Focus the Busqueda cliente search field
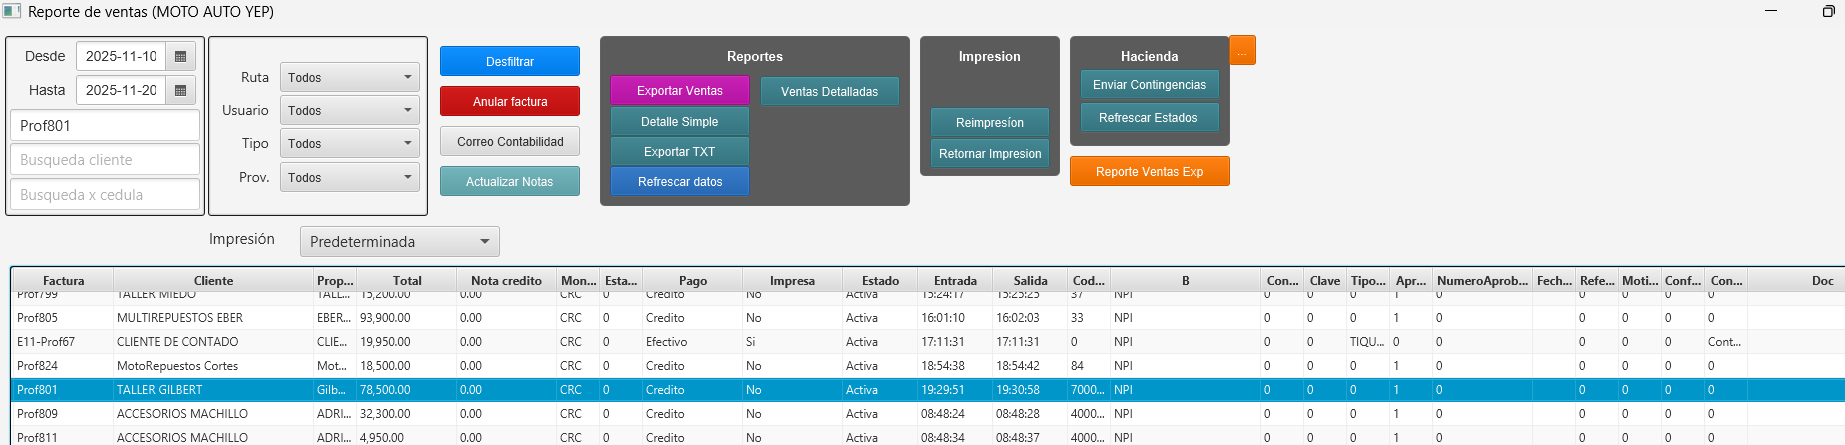Viewport: 1845px width, 445px height. click(x=105, y=160)
